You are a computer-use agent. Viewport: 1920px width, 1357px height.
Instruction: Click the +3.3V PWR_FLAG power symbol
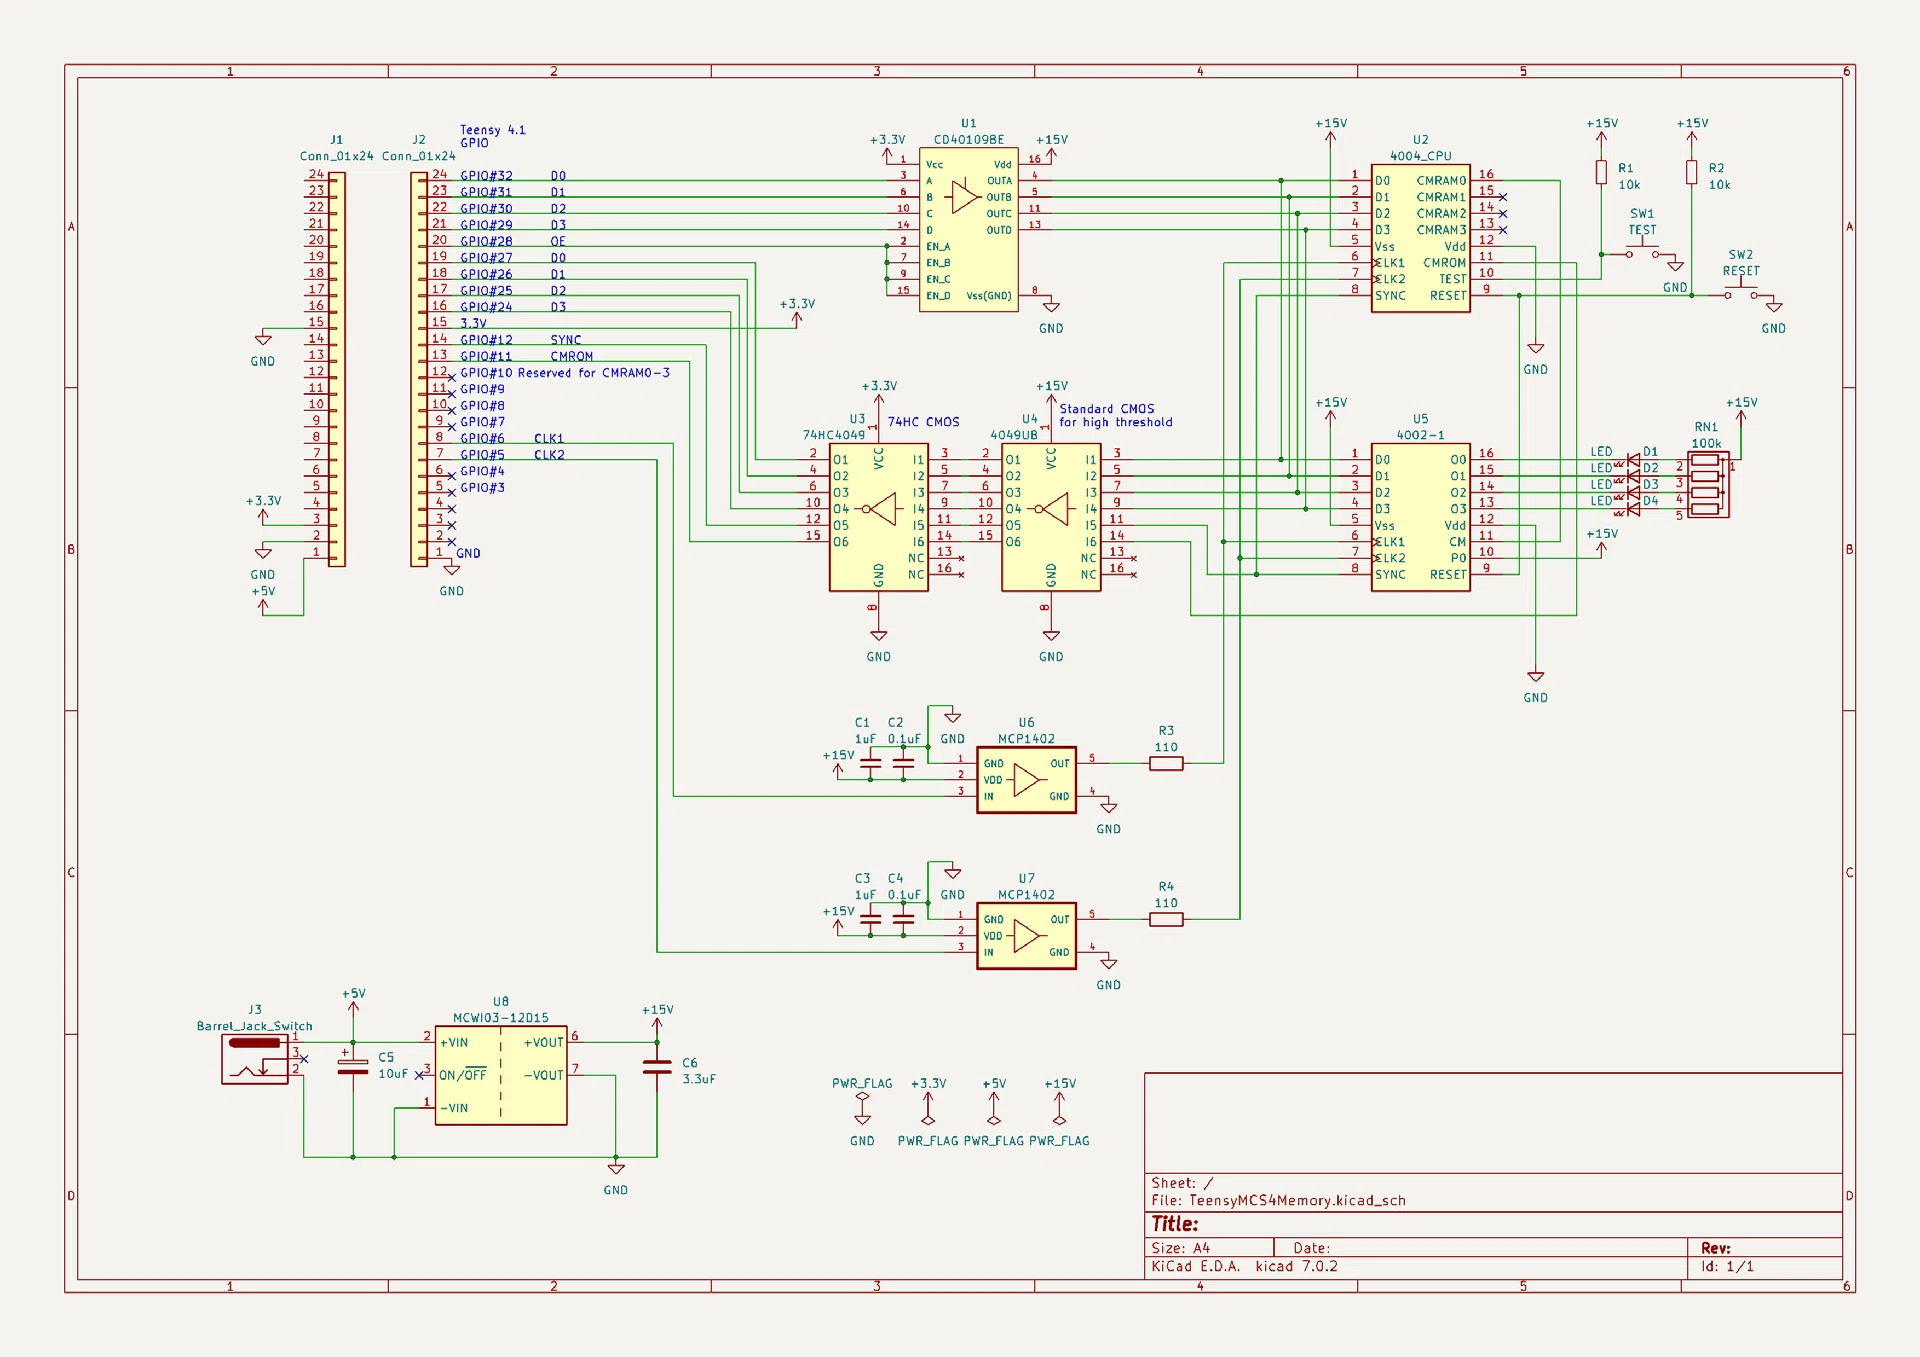(x=928, y=1108)
